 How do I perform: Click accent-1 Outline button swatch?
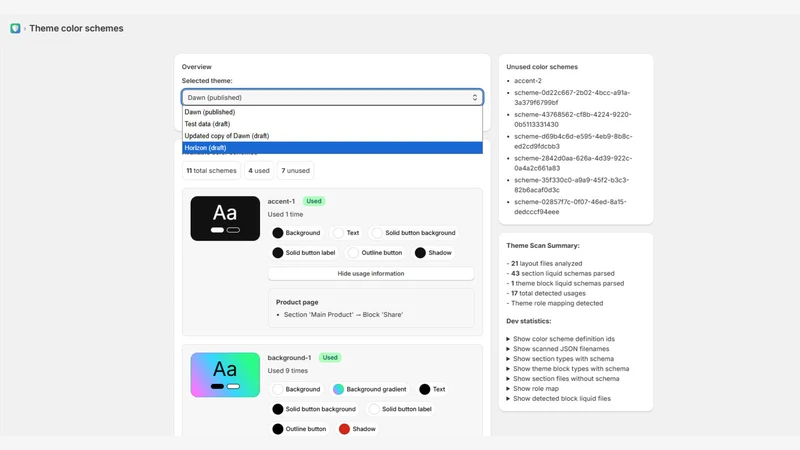point(353,253)
